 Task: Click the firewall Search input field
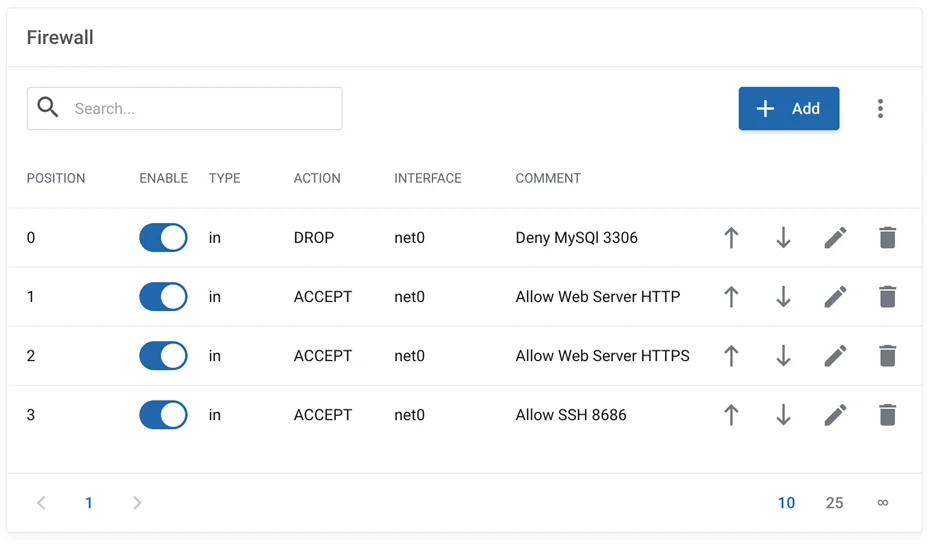pyautogui.click(x=200, y=109)
